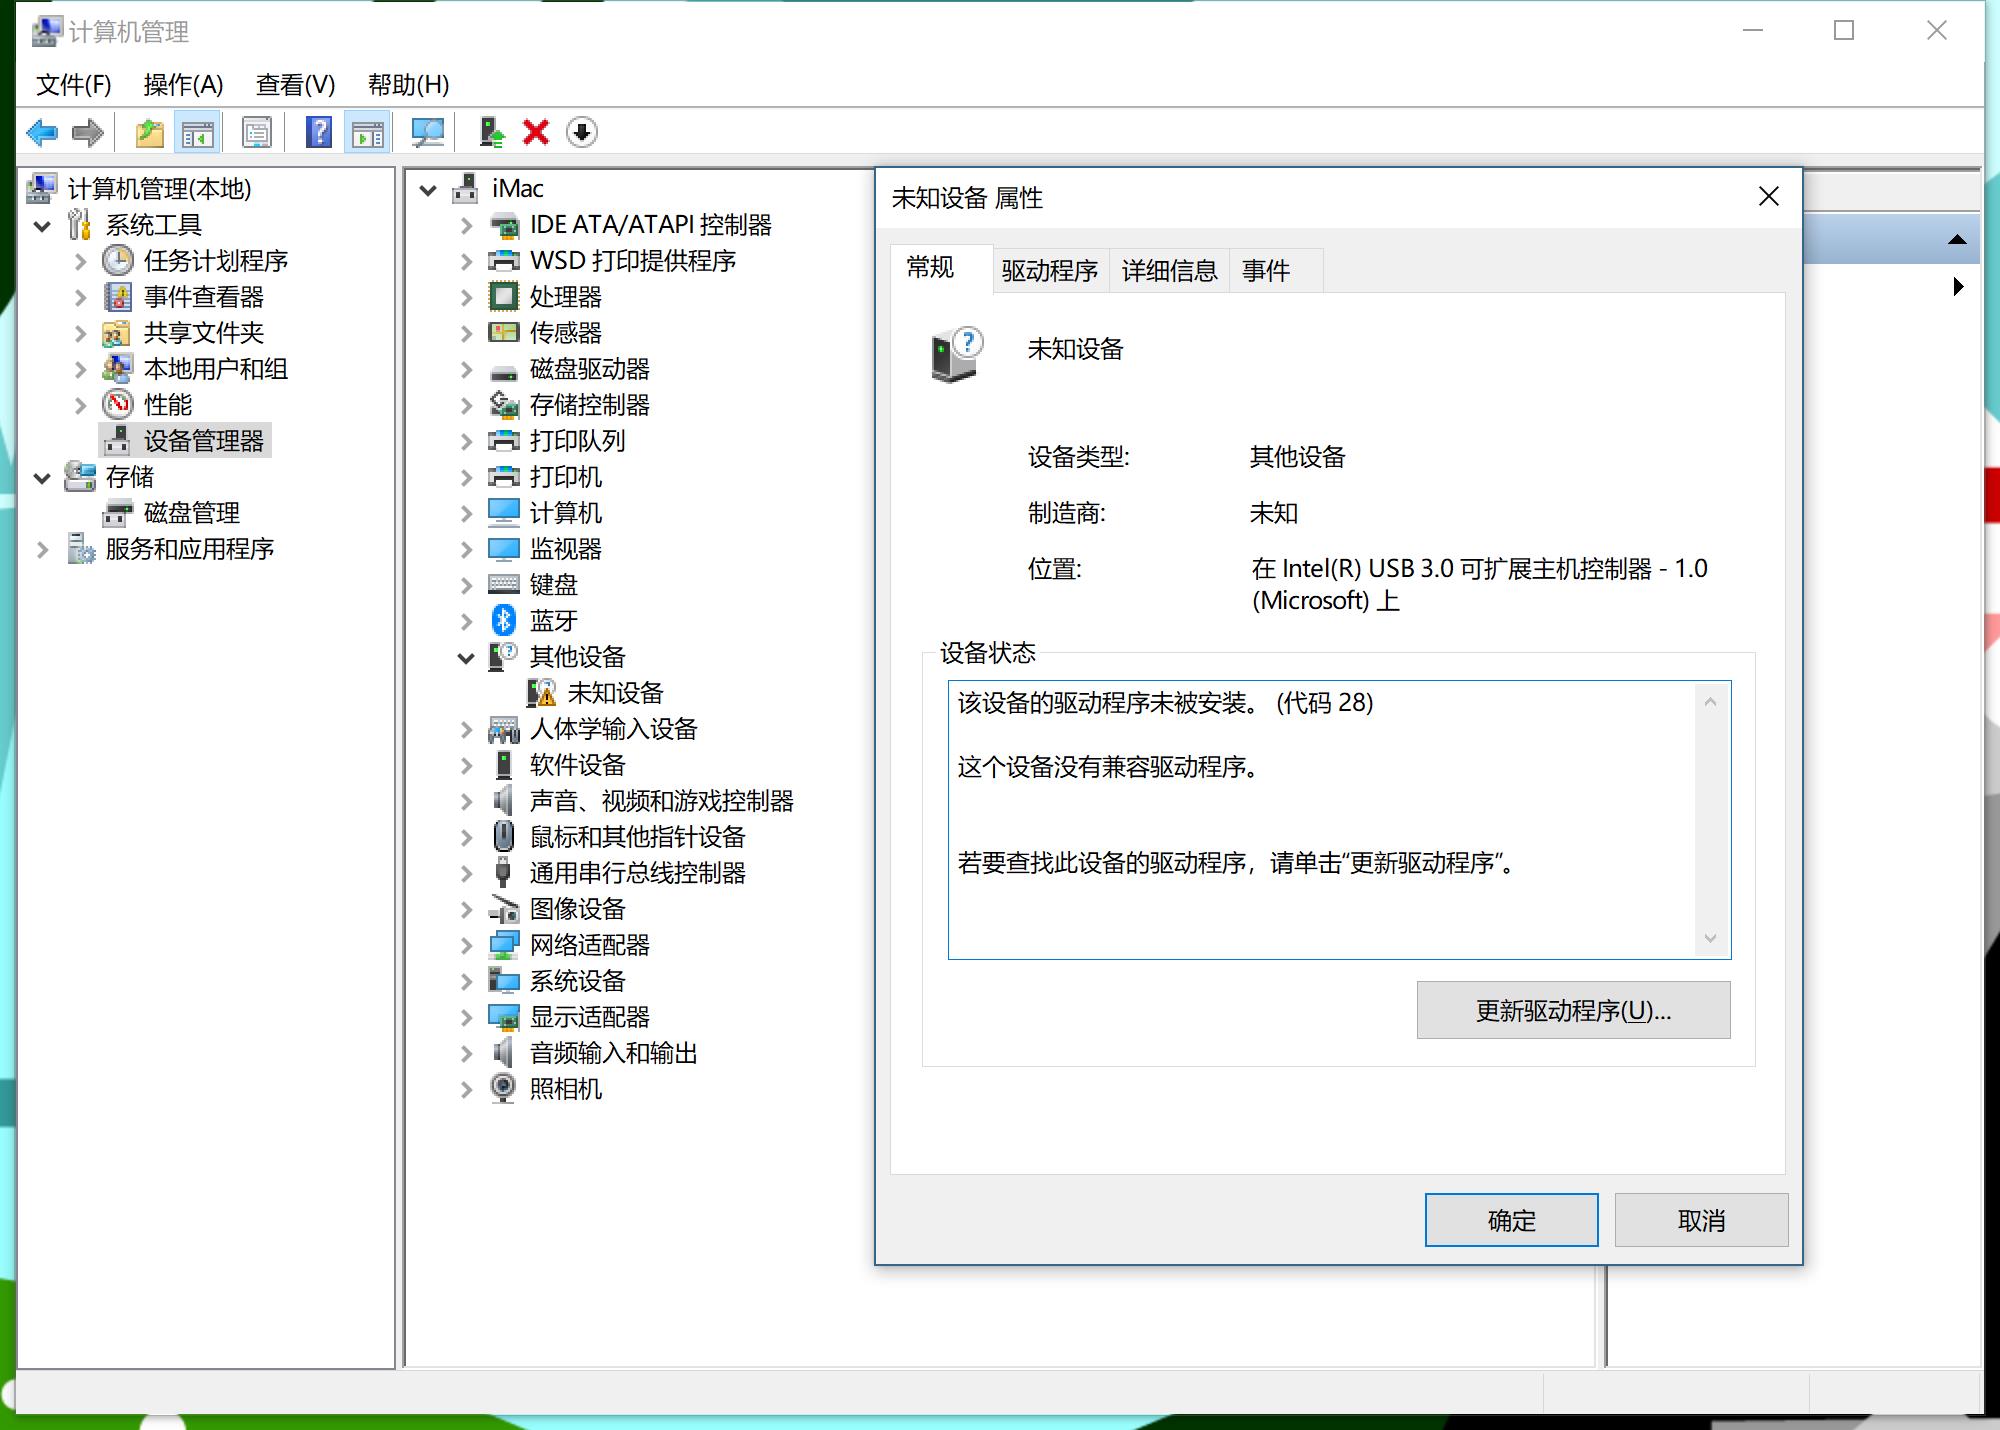The width and height of the screenshot is (2000, 1430).
Task: Click the blue help question mark icon
Action: (318, 132)
